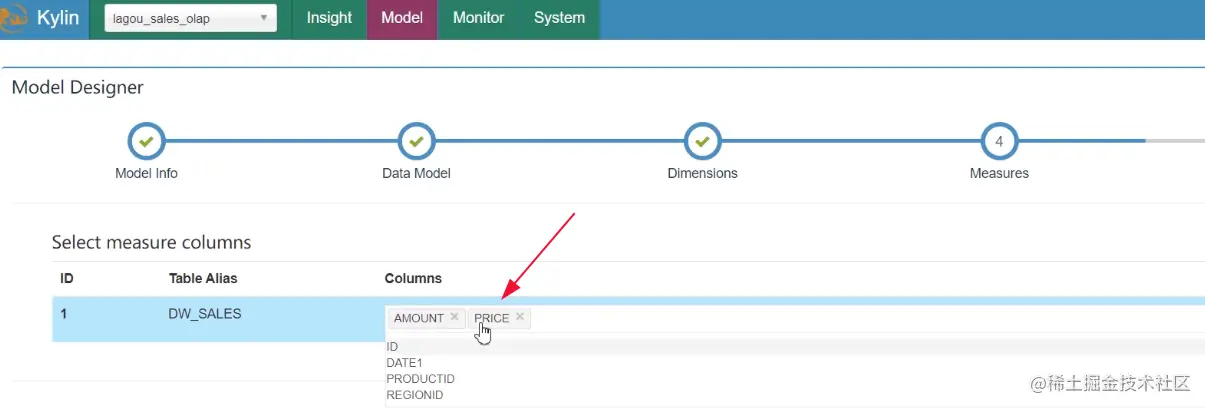The image size is (1205, 408).
Task: Open the Model tab
Action: tap(402, 18)
